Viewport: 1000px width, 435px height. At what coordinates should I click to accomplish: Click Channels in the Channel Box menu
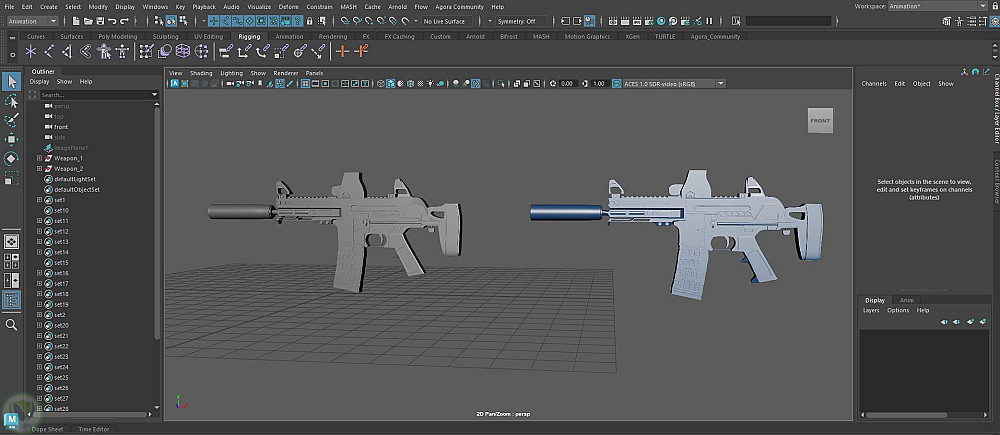pos(873,84)
